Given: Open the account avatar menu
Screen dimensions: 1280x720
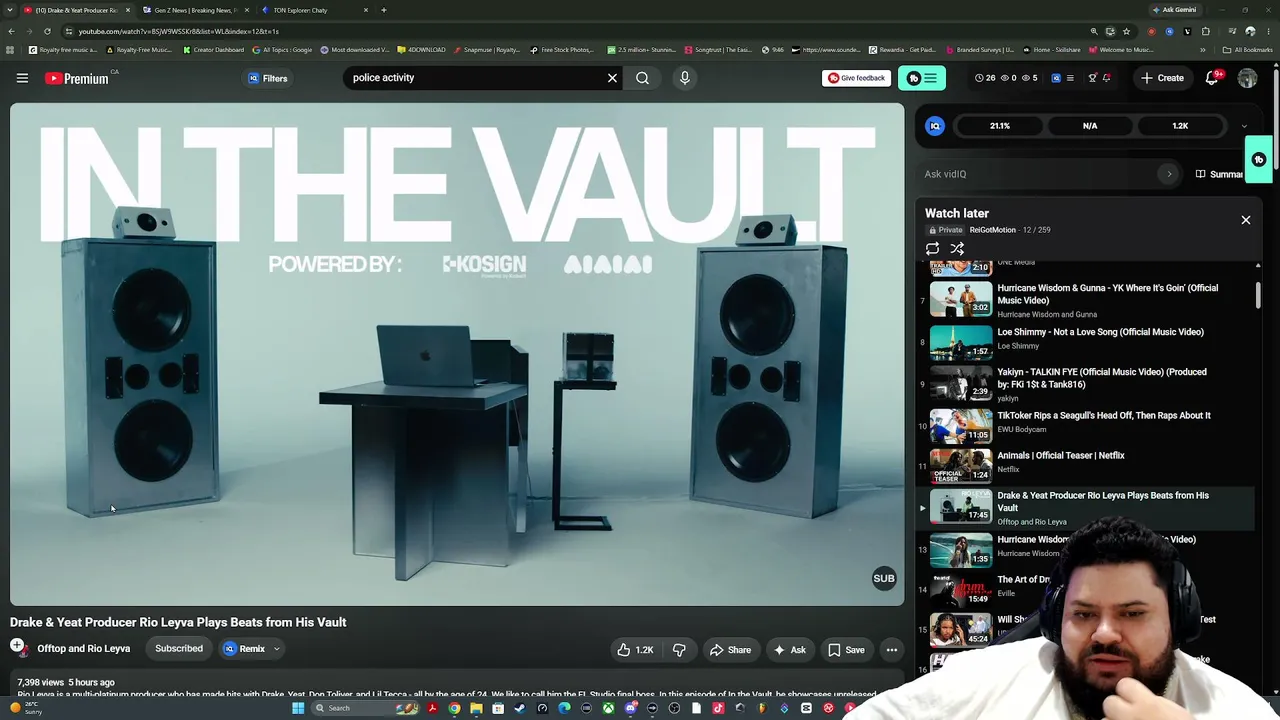Looking at the screenshot, I should pos(1247,78).
